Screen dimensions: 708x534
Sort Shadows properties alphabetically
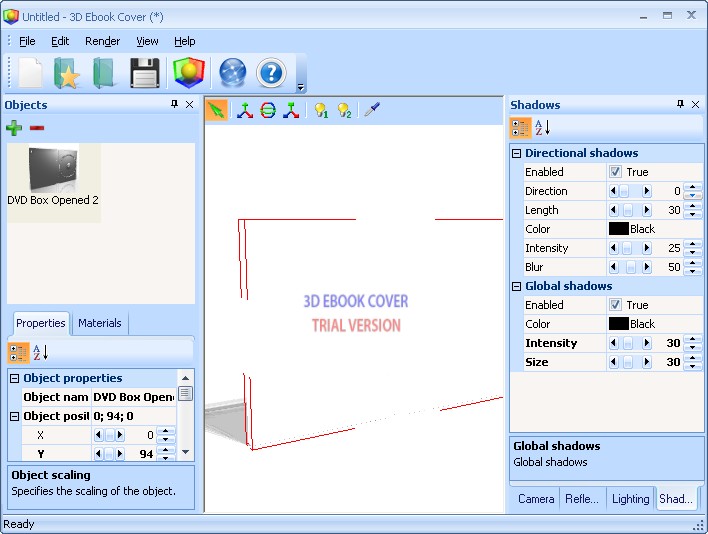pyautogui.click(x=542, y=127)
